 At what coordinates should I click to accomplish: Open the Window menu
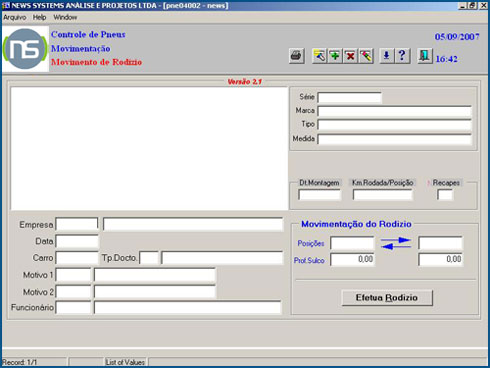65,17
